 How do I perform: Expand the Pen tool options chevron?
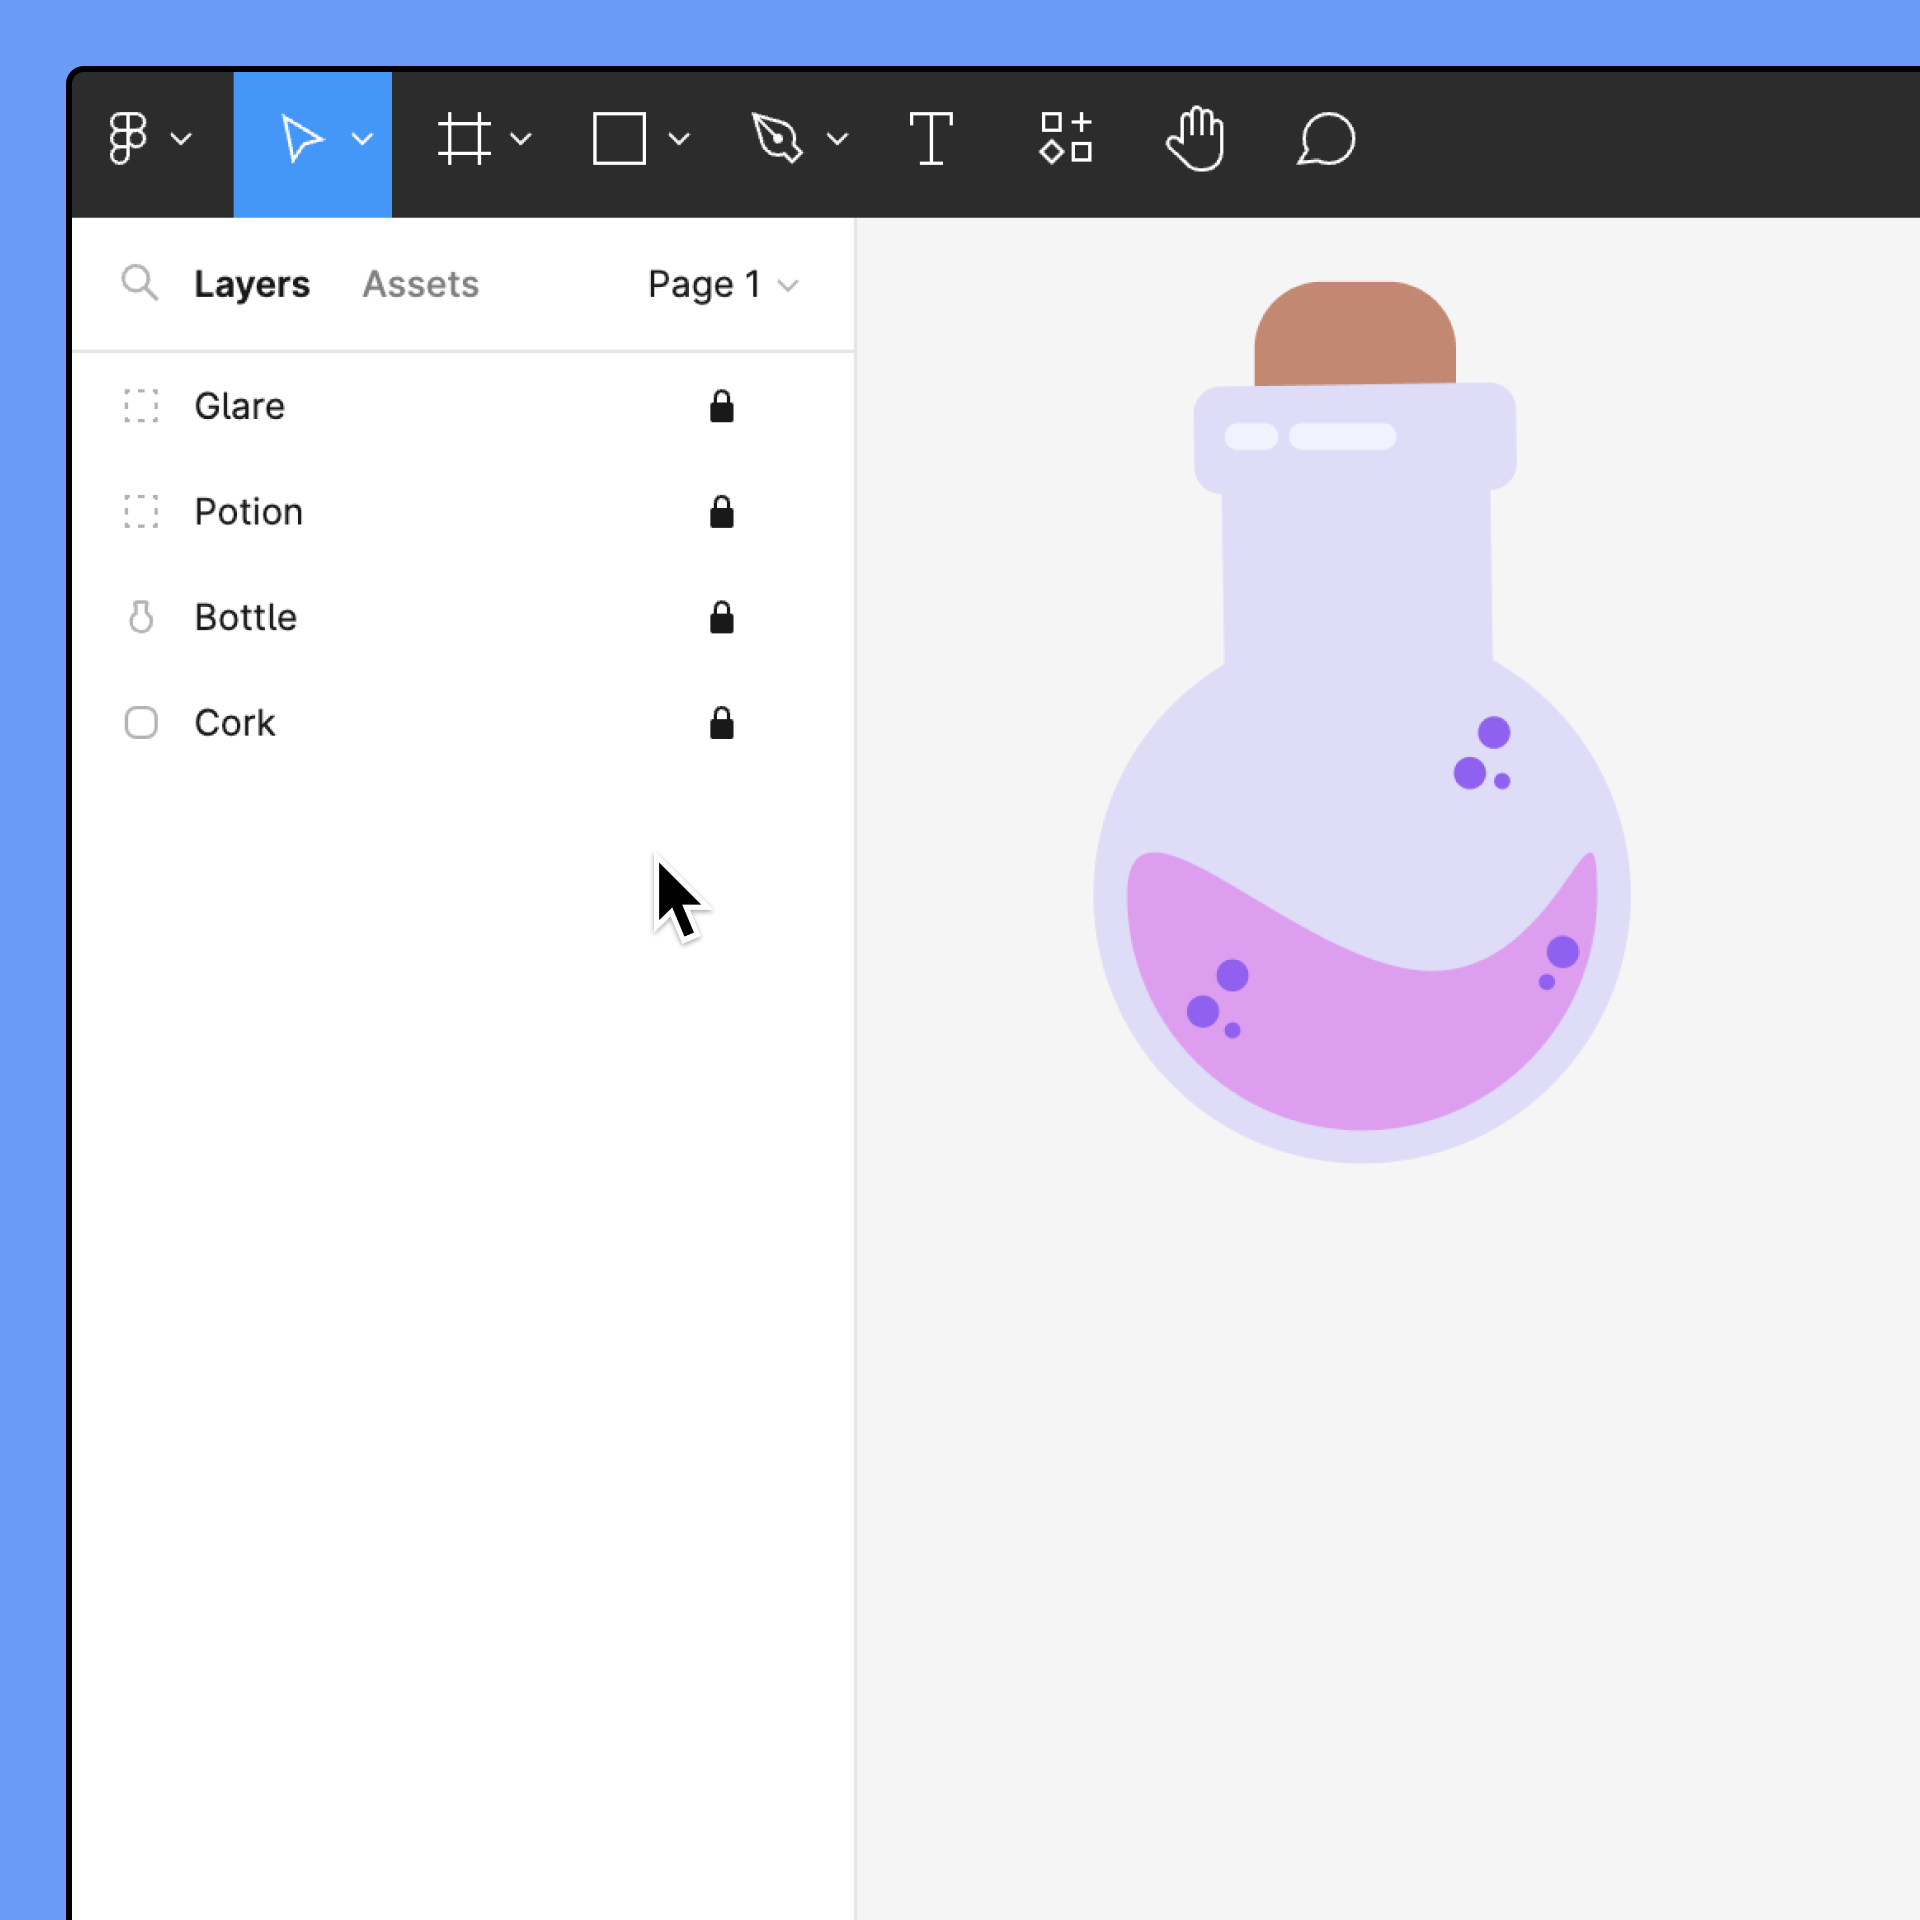pos(838,139)
